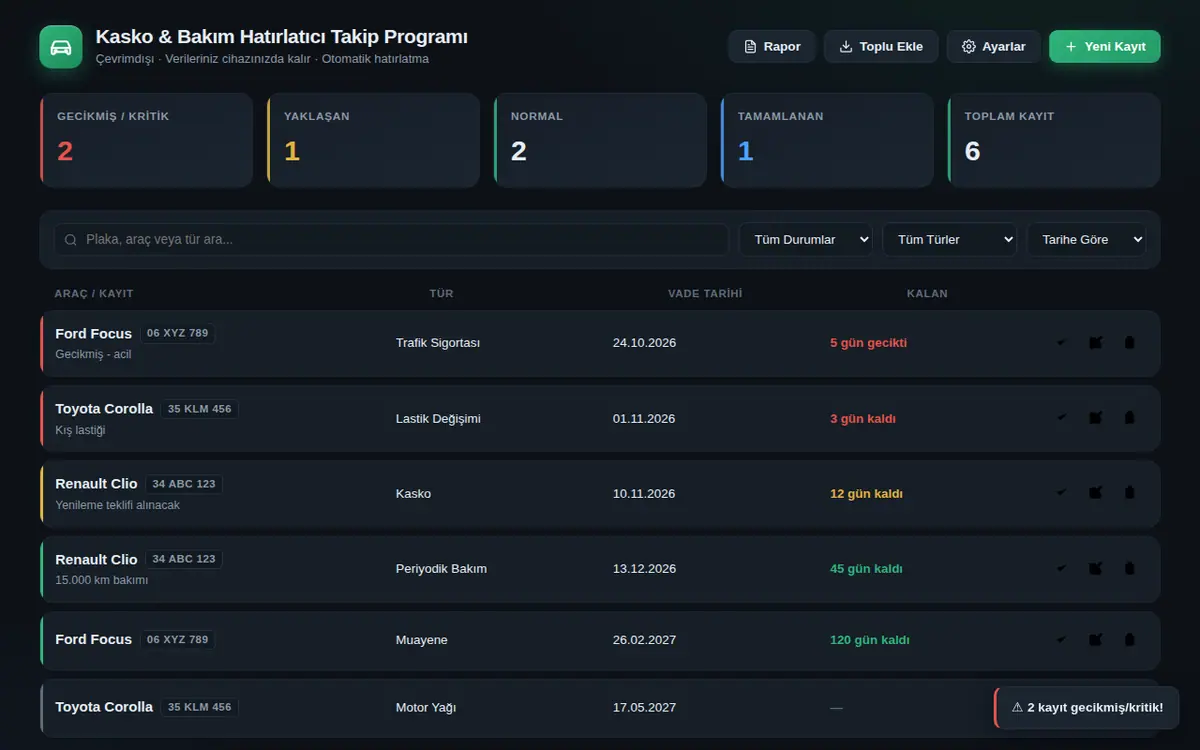
Task: Click the Toplu Ekle button
Action: click(x=881, y=47)
